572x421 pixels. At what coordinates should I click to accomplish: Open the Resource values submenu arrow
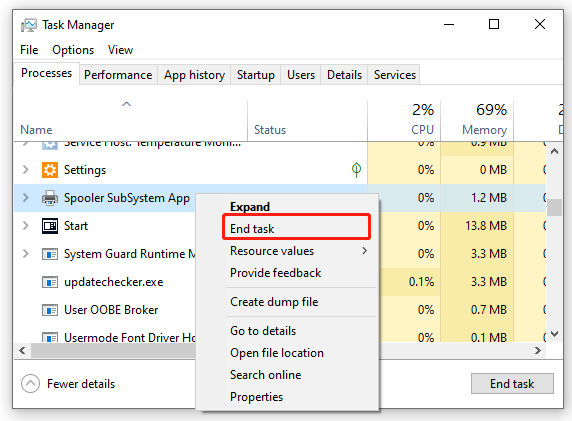pyautogui.click(x=364, y=251)
